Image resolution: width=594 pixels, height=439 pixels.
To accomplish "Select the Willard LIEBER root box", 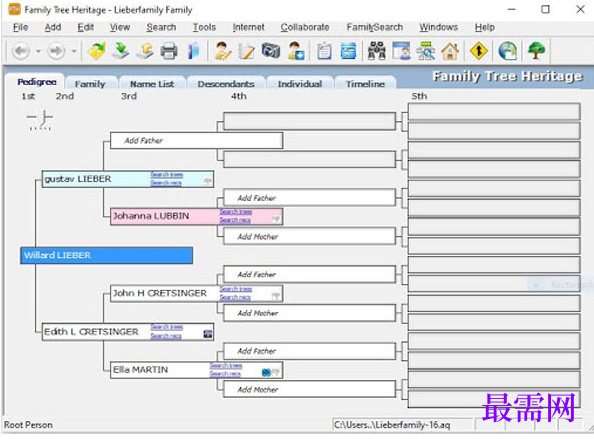I will (106, 255).
